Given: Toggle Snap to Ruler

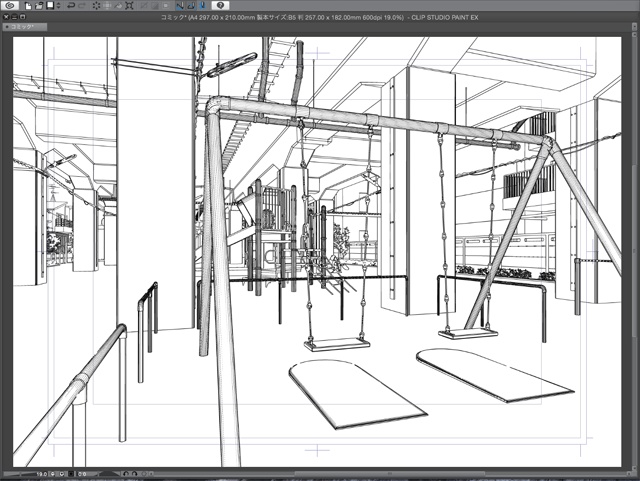Looking at the screenshot, I should [x=180, y=6].
